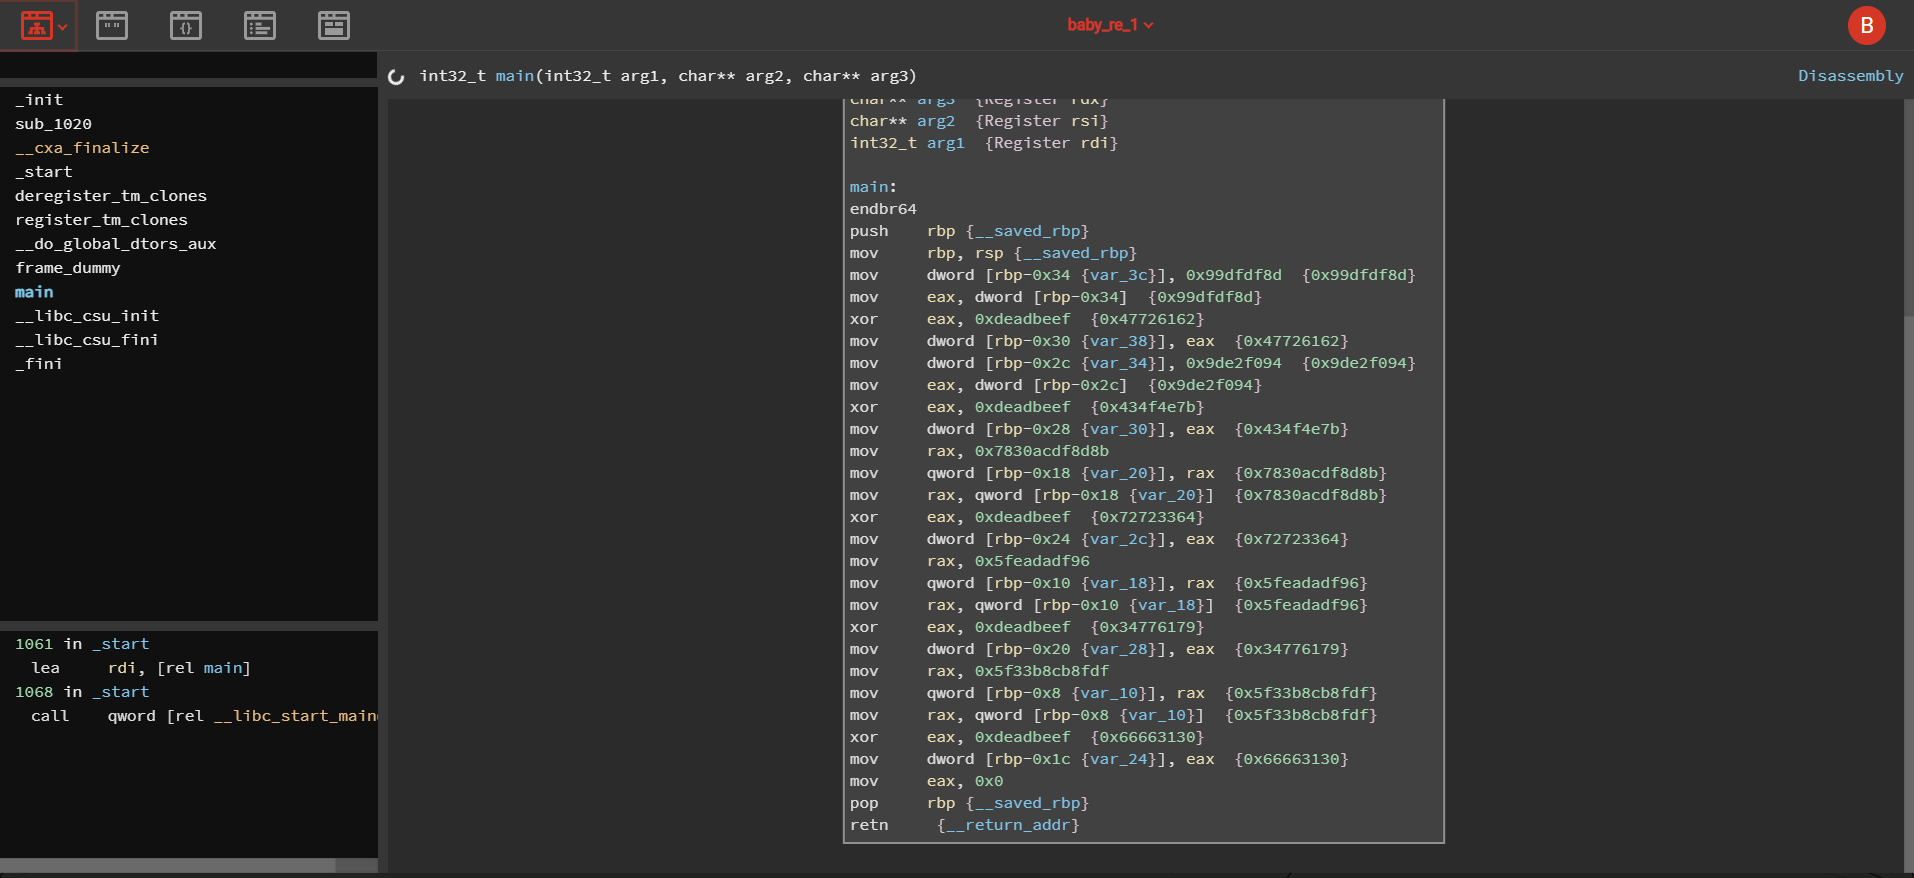Click the lea rdi, [rel main] xref line
Viewport: 1914px width, 878px height.
141,668
